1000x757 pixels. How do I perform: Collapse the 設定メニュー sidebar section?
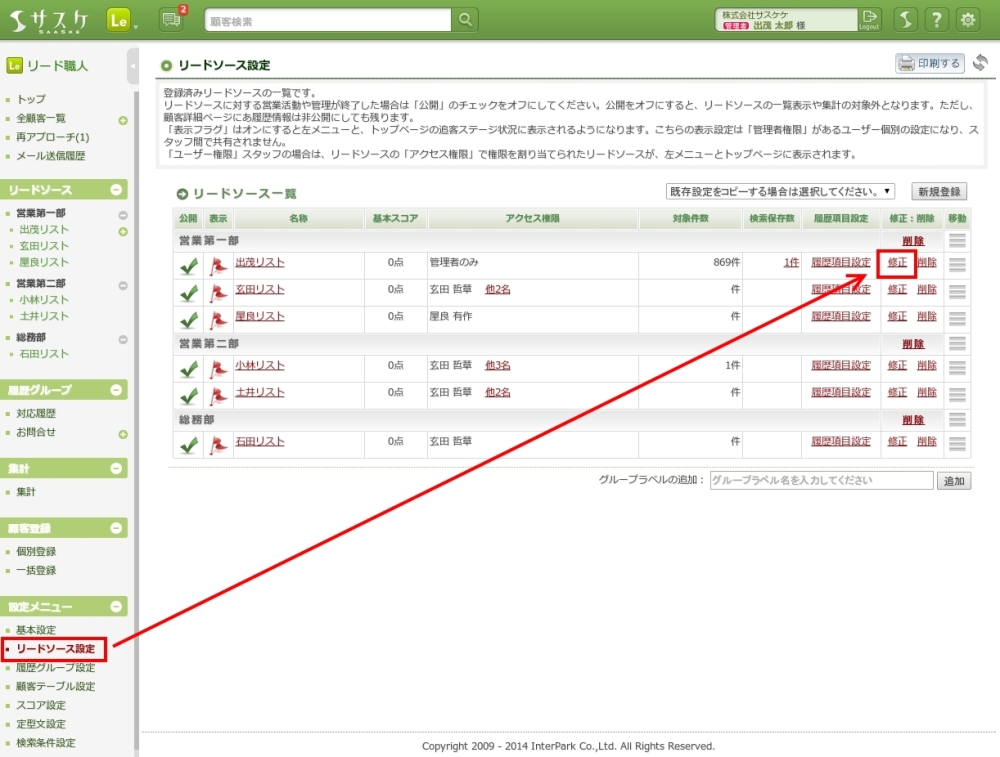coord(116,607)
